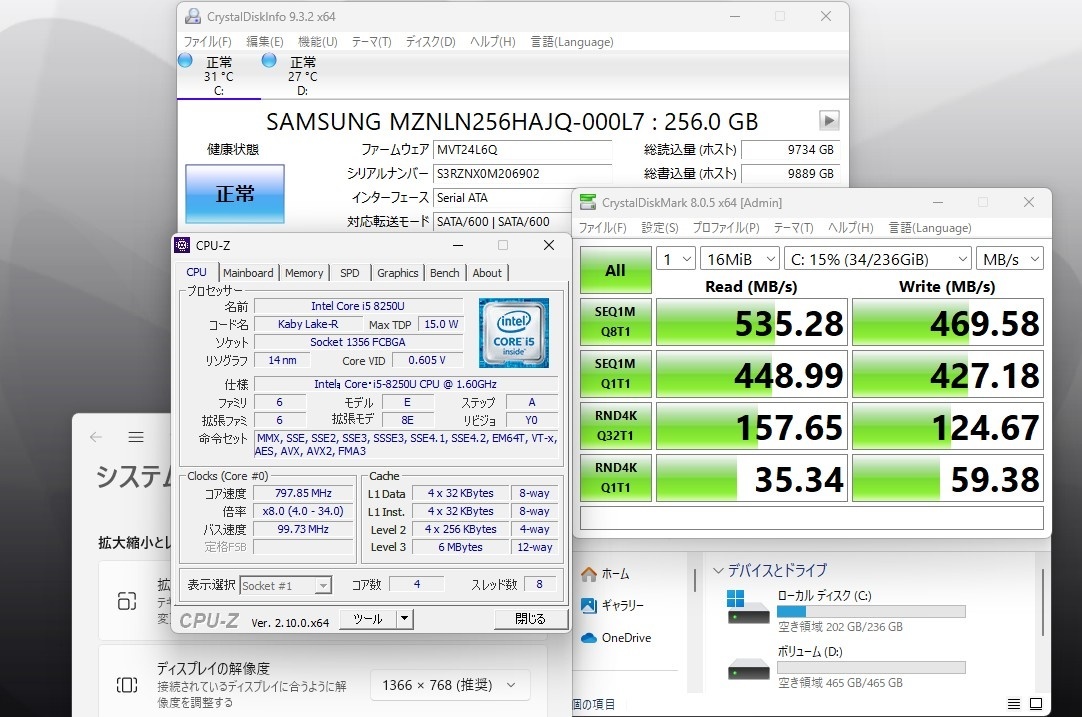Collapse the Devices and drives group
The image size is (1082, 717).
pos(718,570)
